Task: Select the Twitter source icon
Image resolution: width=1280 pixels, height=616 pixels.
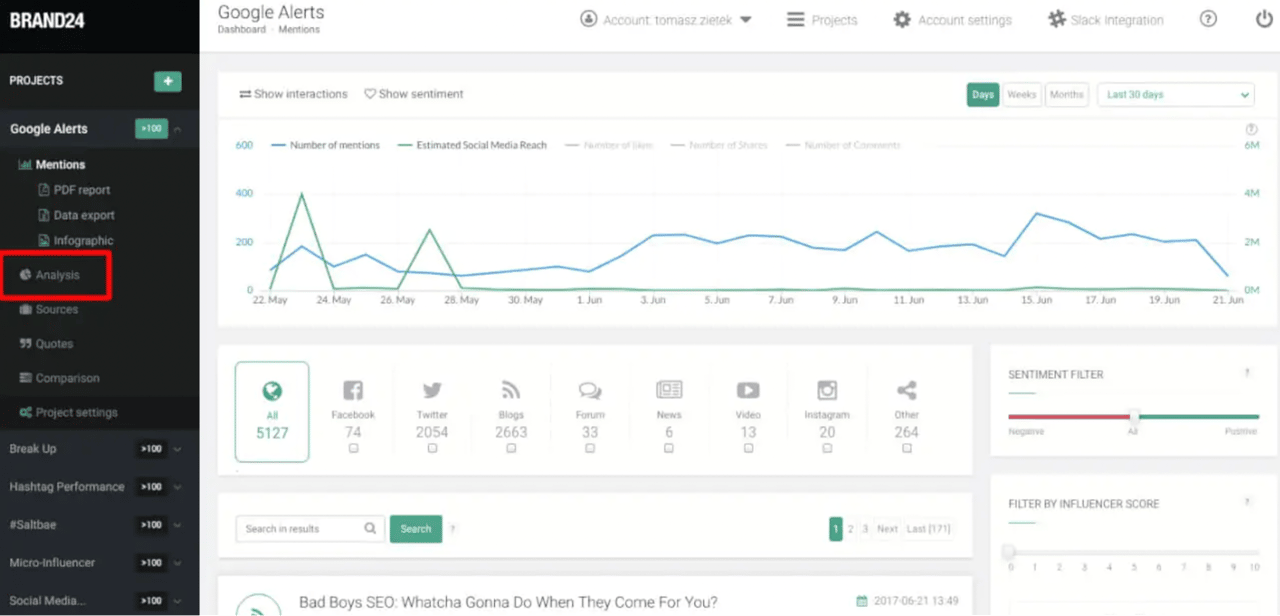Action: pyautogui.click(x=432, y=391)
